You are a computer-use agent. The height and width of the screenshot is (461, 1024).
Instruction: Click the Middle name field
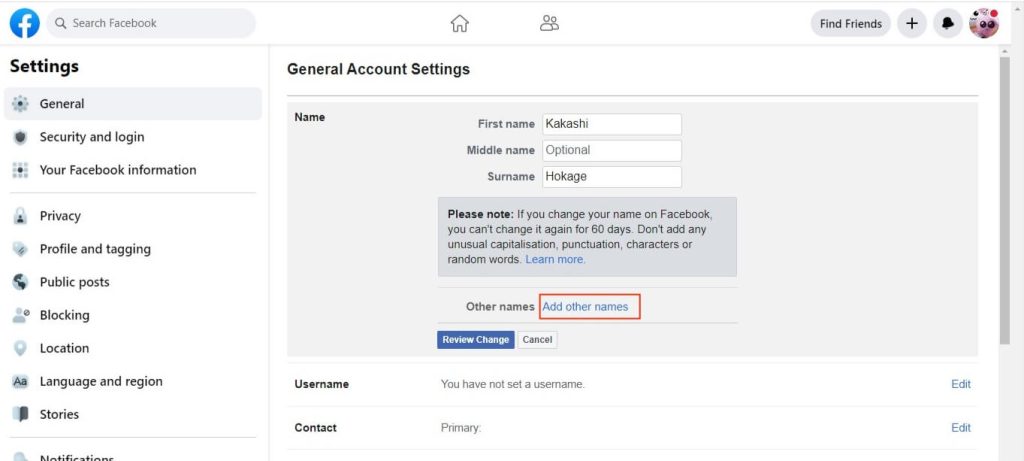(x=612, y=150)
